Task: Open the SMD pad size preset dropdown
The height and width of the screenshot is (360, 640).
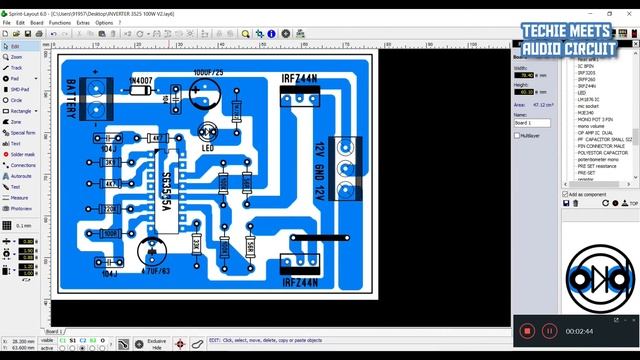Action: 14,270
